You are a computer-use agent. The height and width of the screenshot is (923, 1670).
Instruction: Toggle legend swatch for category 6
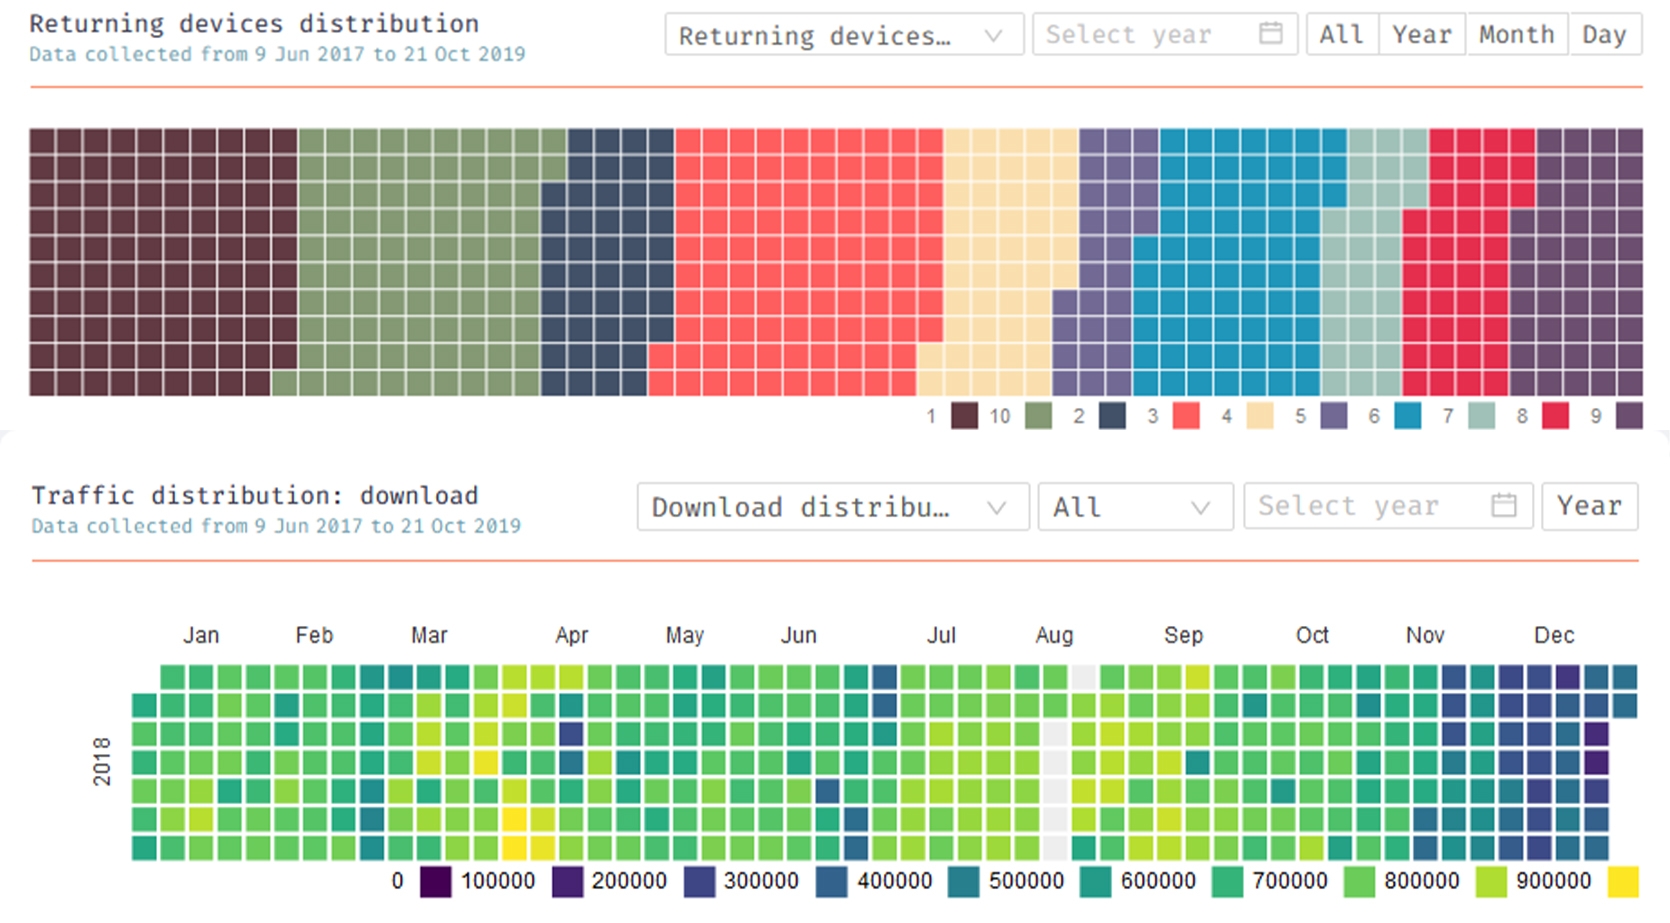1408,416
